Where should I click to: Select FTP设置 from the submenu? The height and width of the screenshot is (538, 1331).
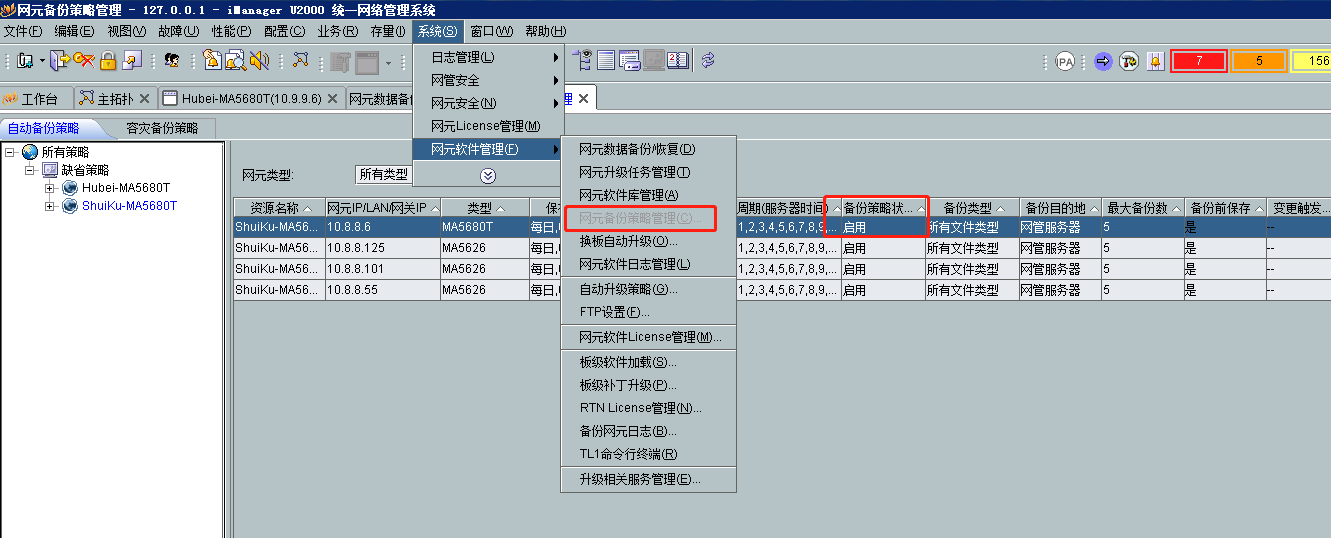(614, 312)
